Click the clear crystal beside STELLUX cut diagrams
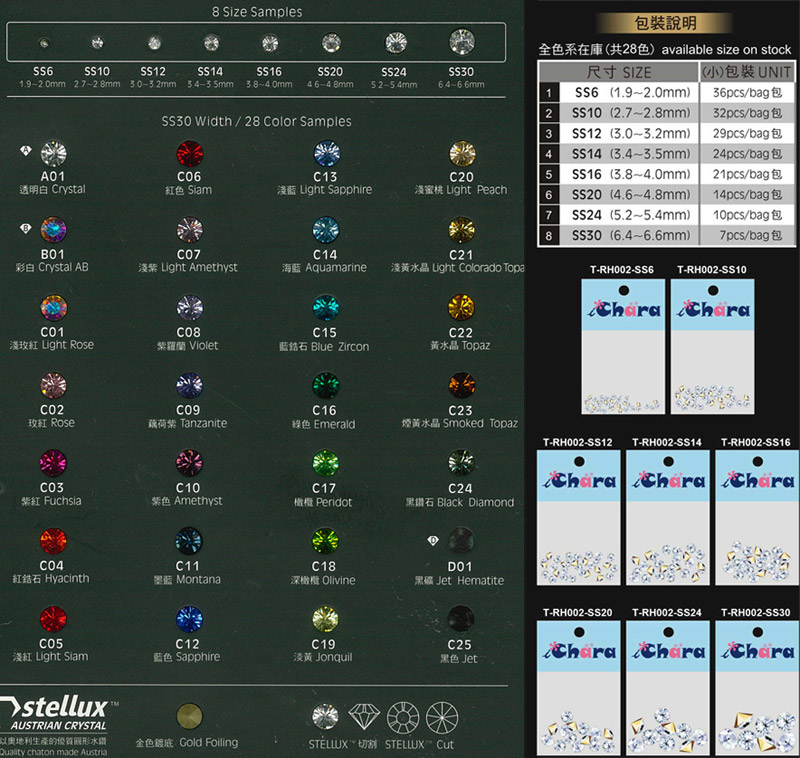This screenshot has height=758, width=800. 325,716
